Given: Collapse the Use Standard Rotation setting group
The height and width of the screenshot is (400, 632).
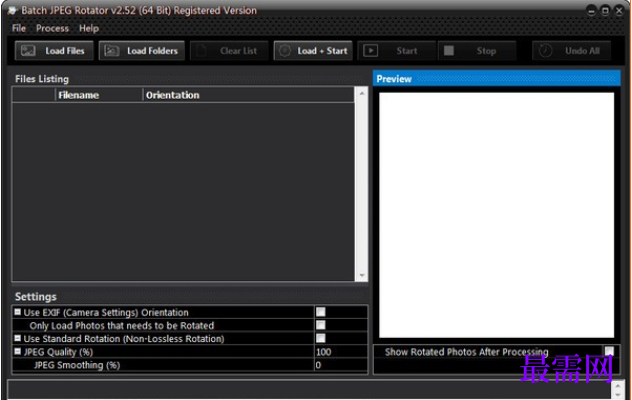Looking at the screenshot, I should click(x=17, y=338).
